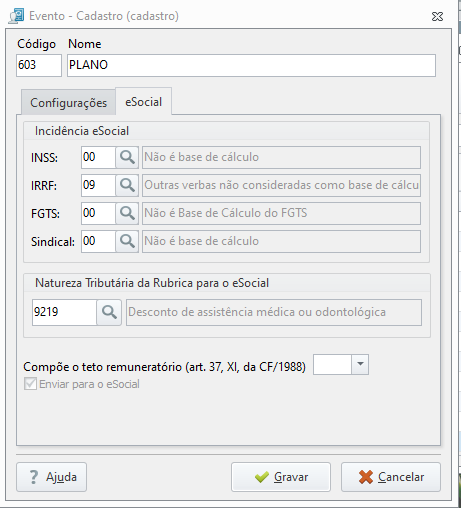This screenshot has width=461, height=508.
Task: Open the Sindical incidence search lookup
Action: coord(127,241)
